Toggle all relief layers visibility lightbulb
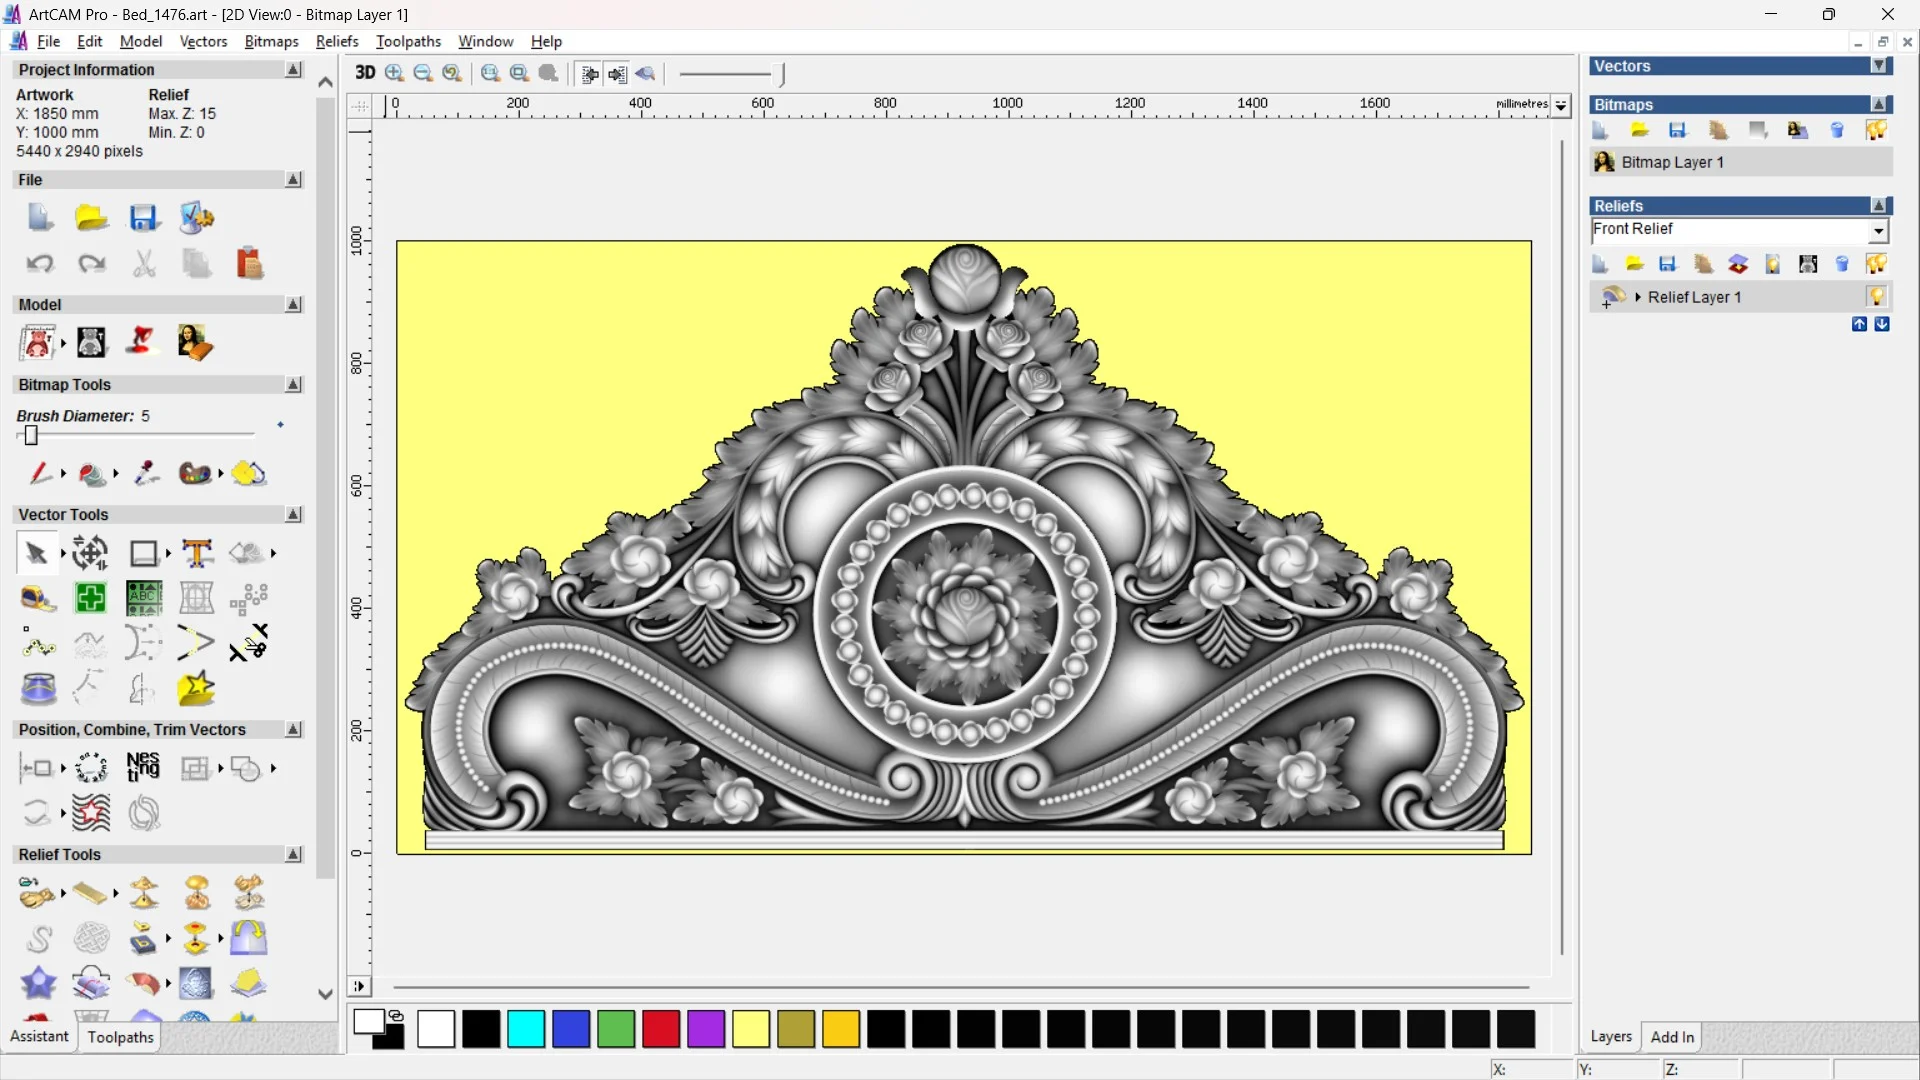This screenshot has height=1080, width=1920. pyautogui.click(x=1876, y=264)
